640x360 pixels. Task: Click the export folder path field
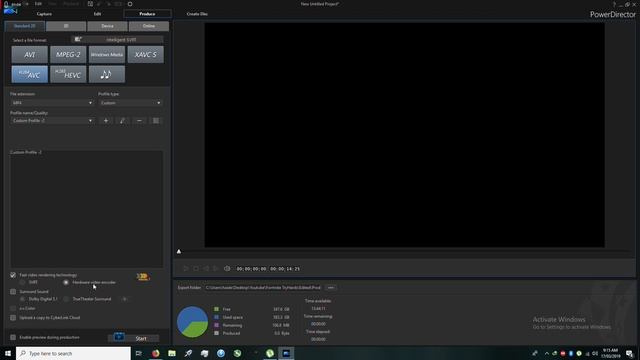[x=263, y=288]
